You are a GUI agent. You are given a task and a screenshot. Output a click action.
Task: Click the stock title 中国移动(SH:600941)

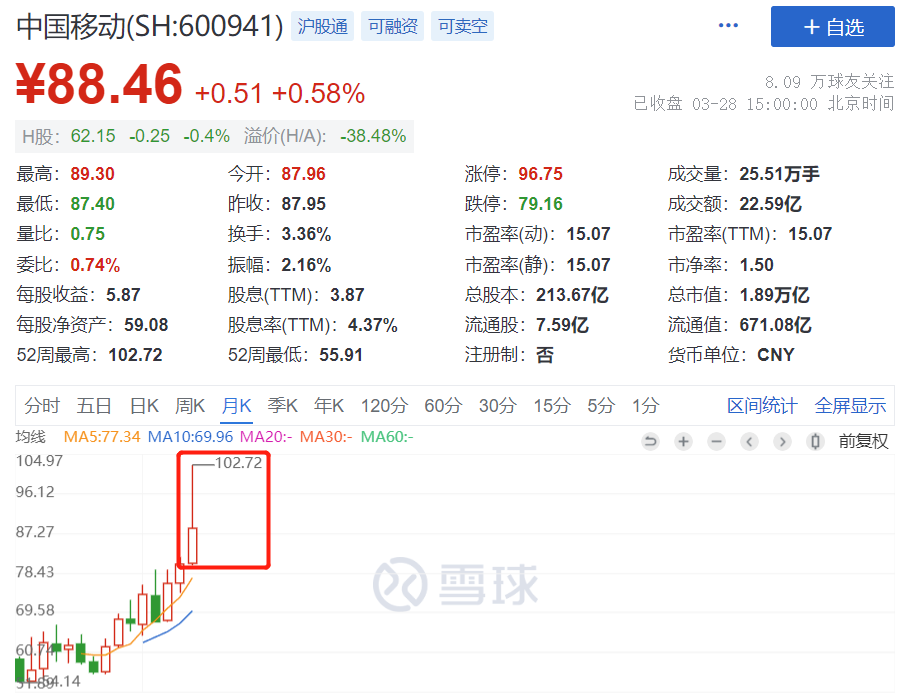150,27
